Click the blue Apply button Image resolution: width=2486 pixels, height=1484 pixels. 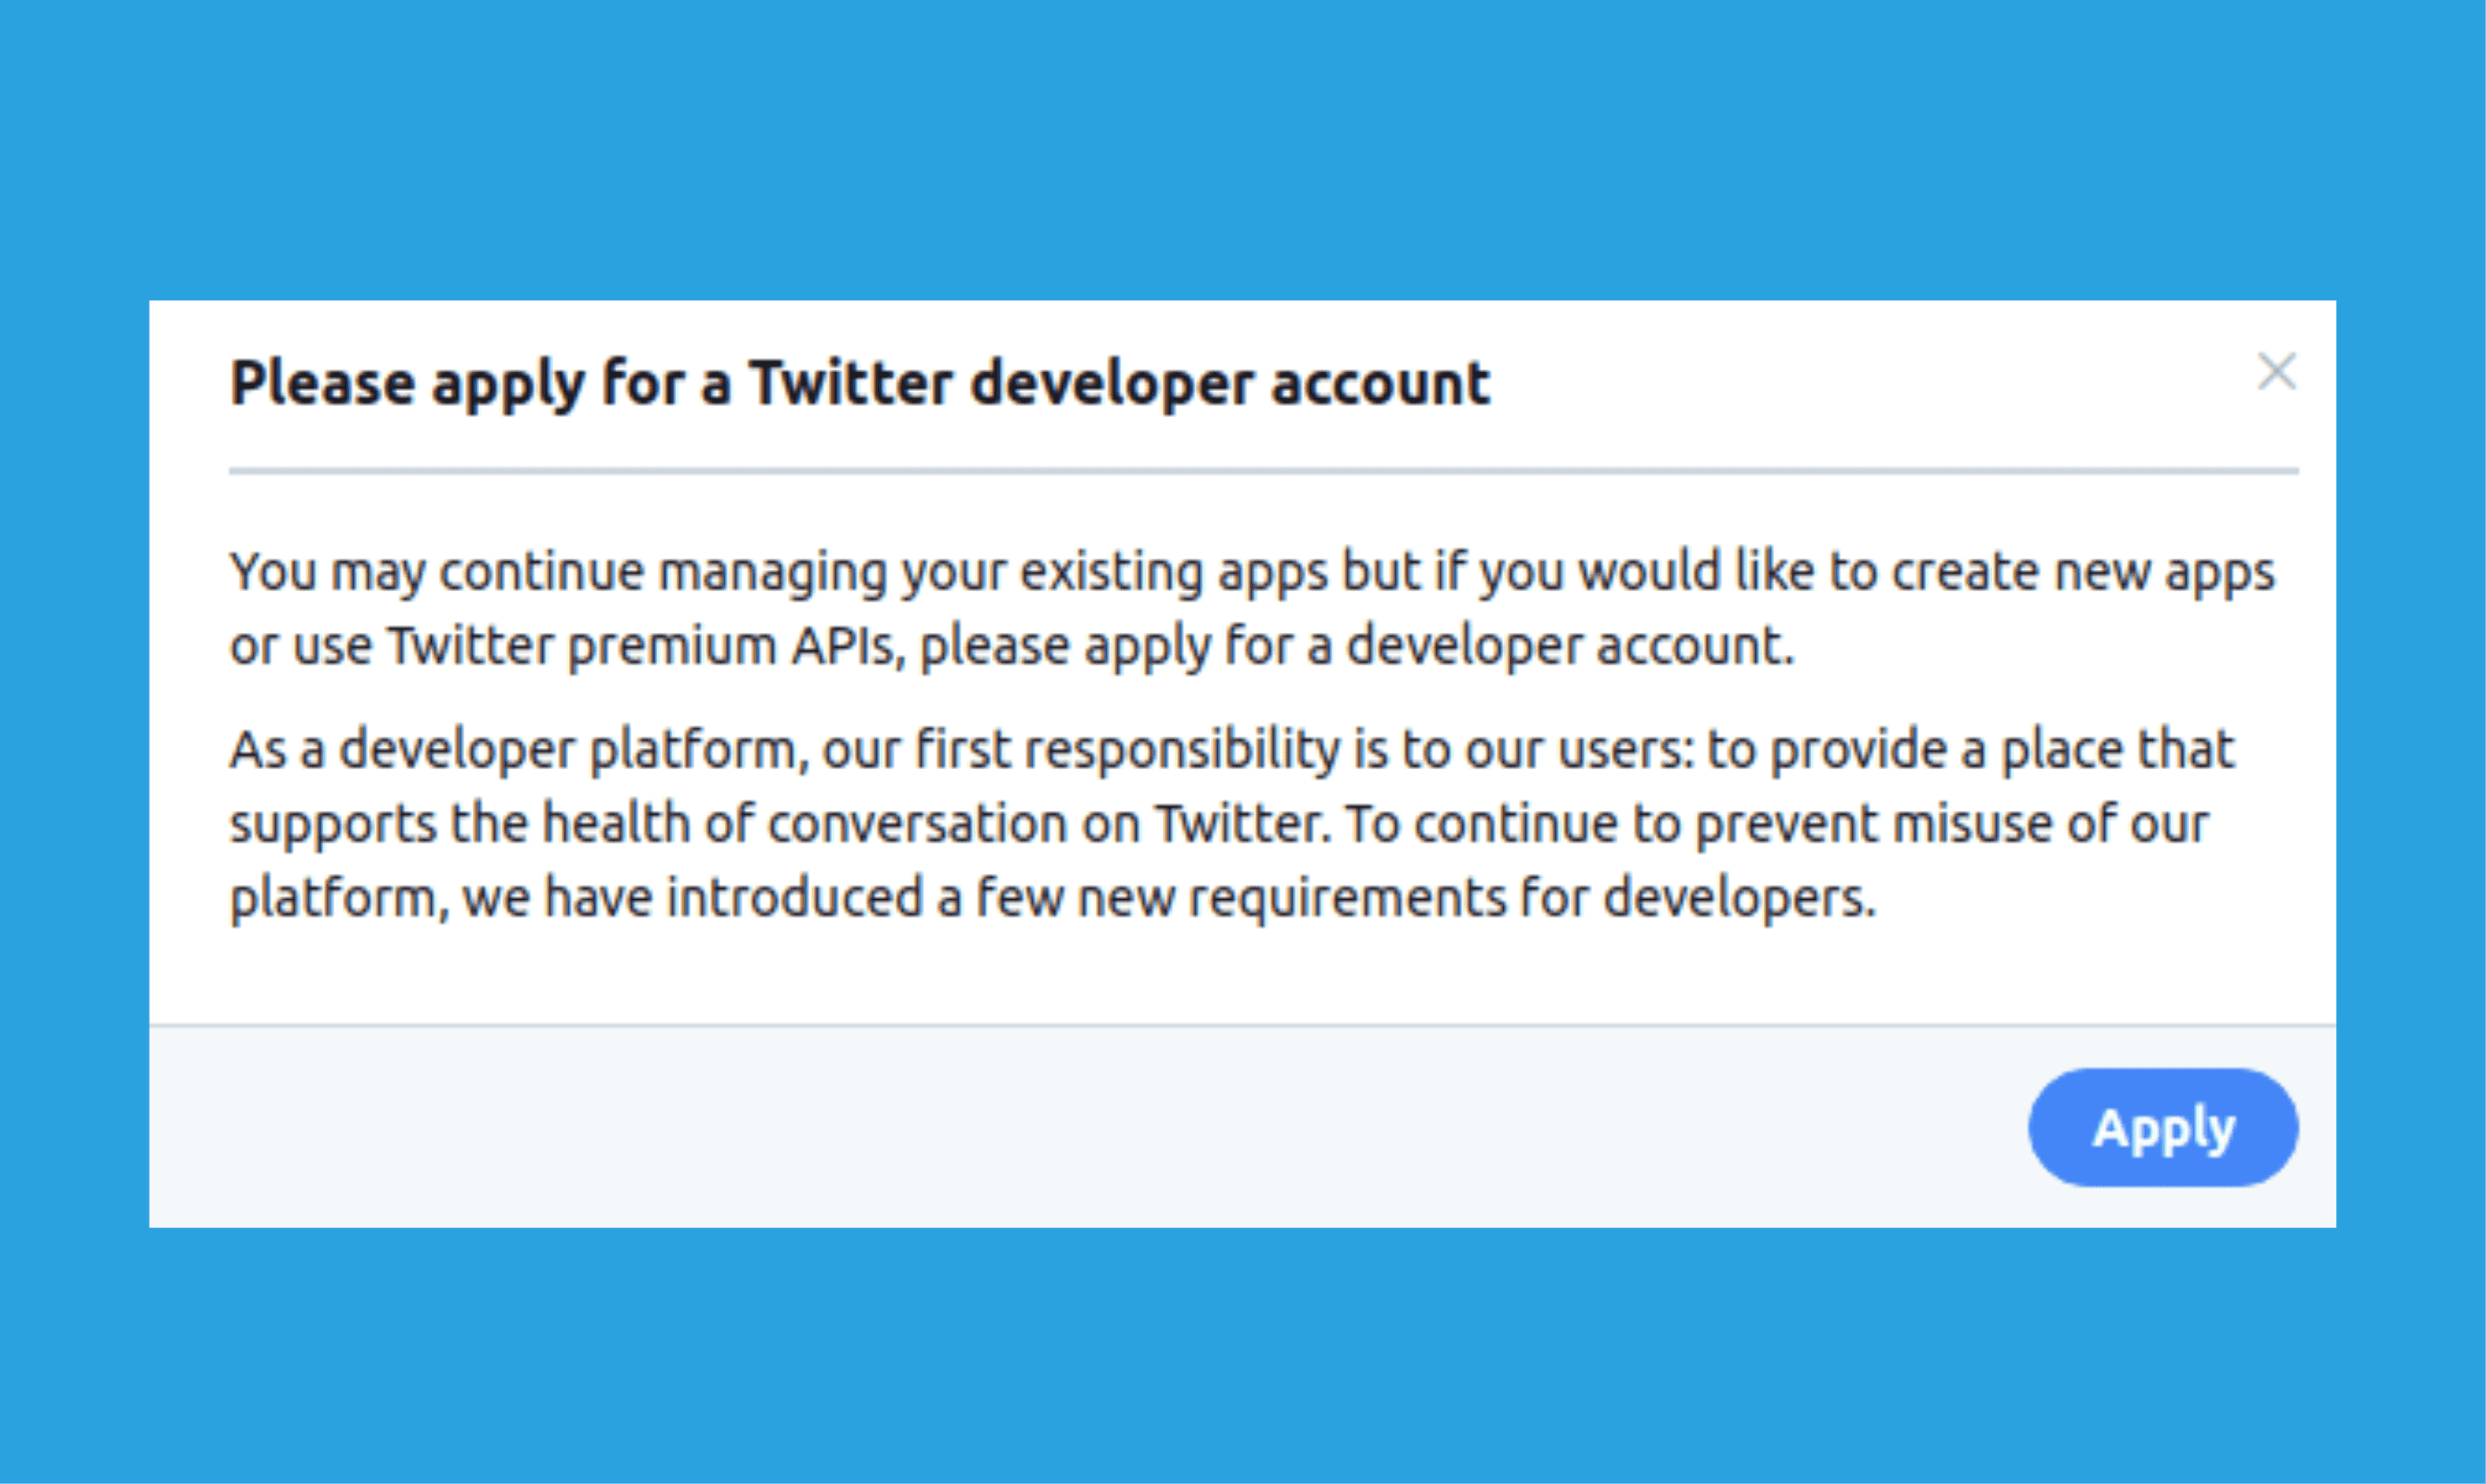tap(2163, 1127)
